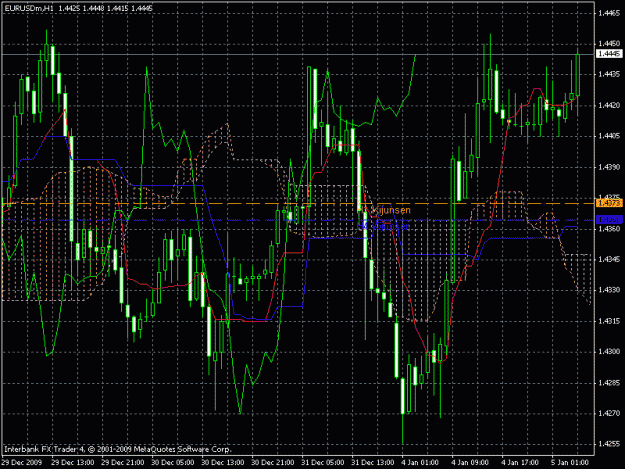Click the 1.4345 price axis label
This screenshot has width=625, height=469.
[x=609, y=259]
